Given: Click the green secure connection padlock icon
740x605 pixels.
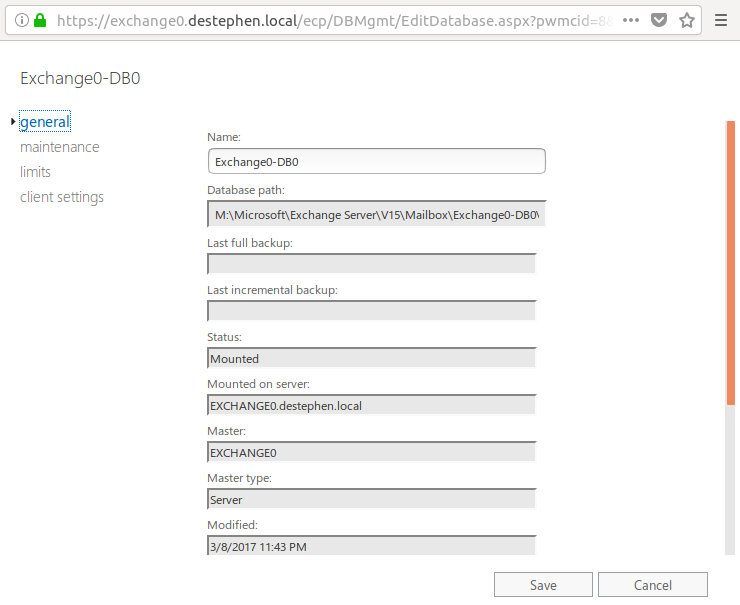Looking at the screenshot, I should [41, 20].
